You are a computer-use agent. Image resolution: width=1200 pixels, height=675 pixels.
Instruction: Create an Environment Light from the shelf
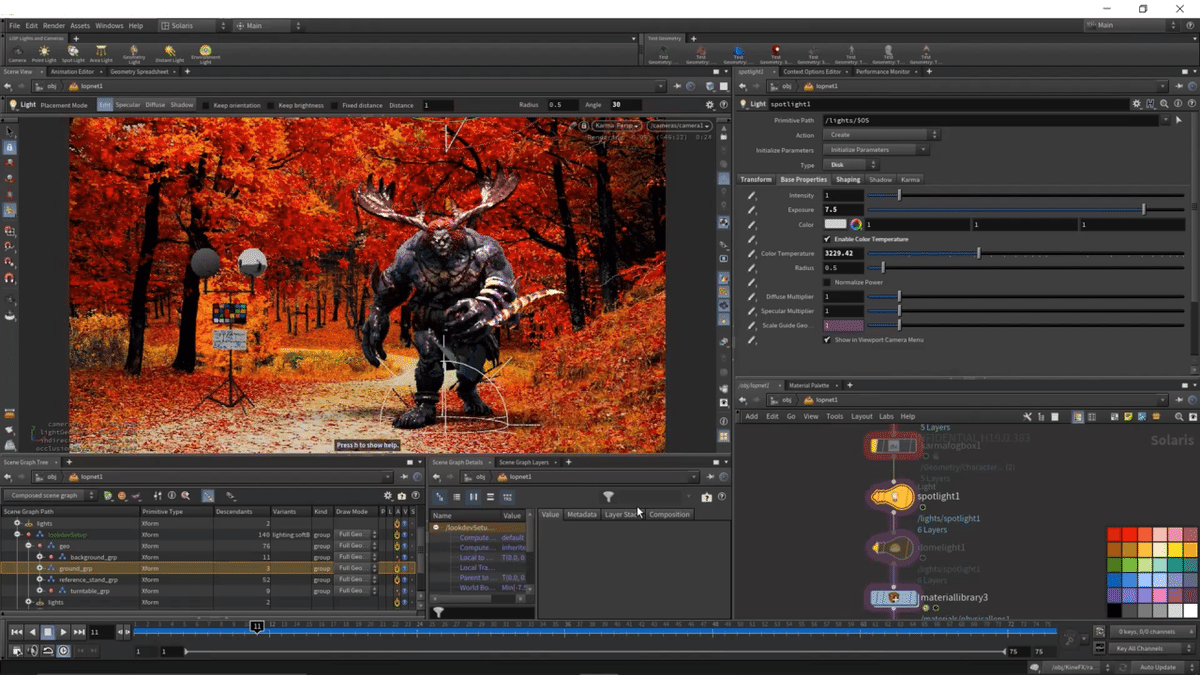click(x=205, y=53)
